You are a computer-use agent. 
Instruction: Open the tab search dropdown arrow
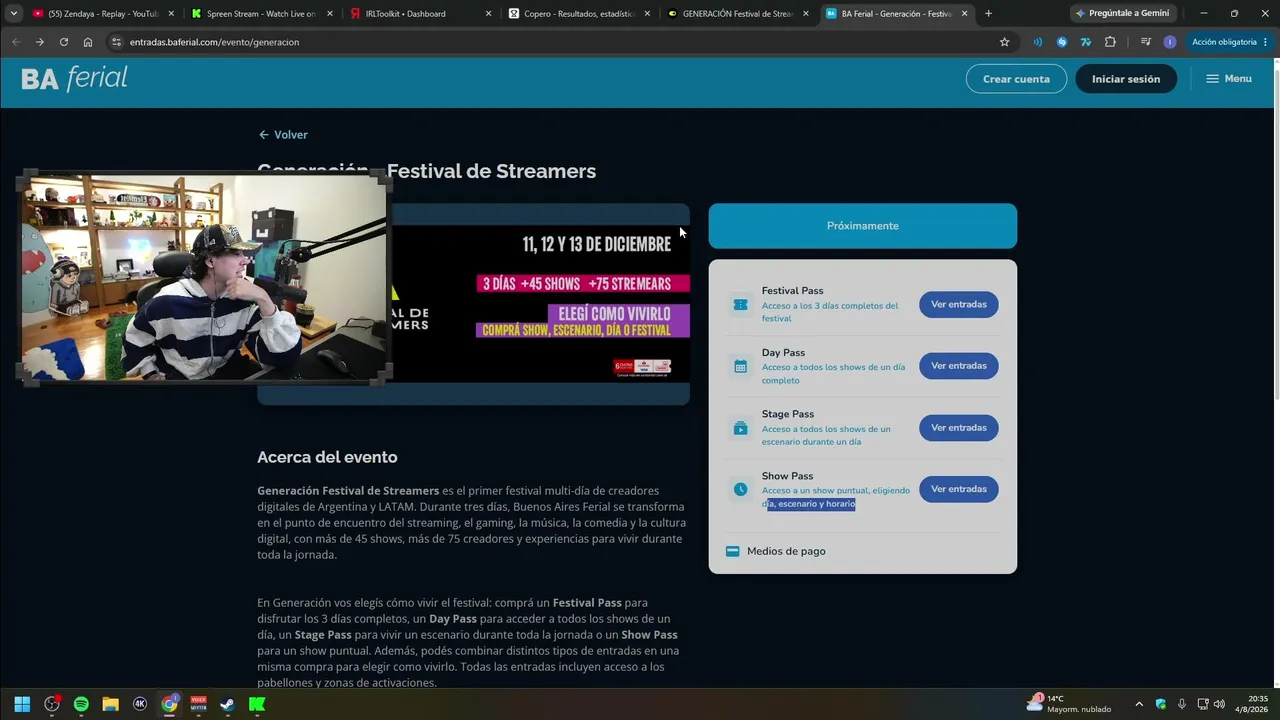(x=14, y=14)
